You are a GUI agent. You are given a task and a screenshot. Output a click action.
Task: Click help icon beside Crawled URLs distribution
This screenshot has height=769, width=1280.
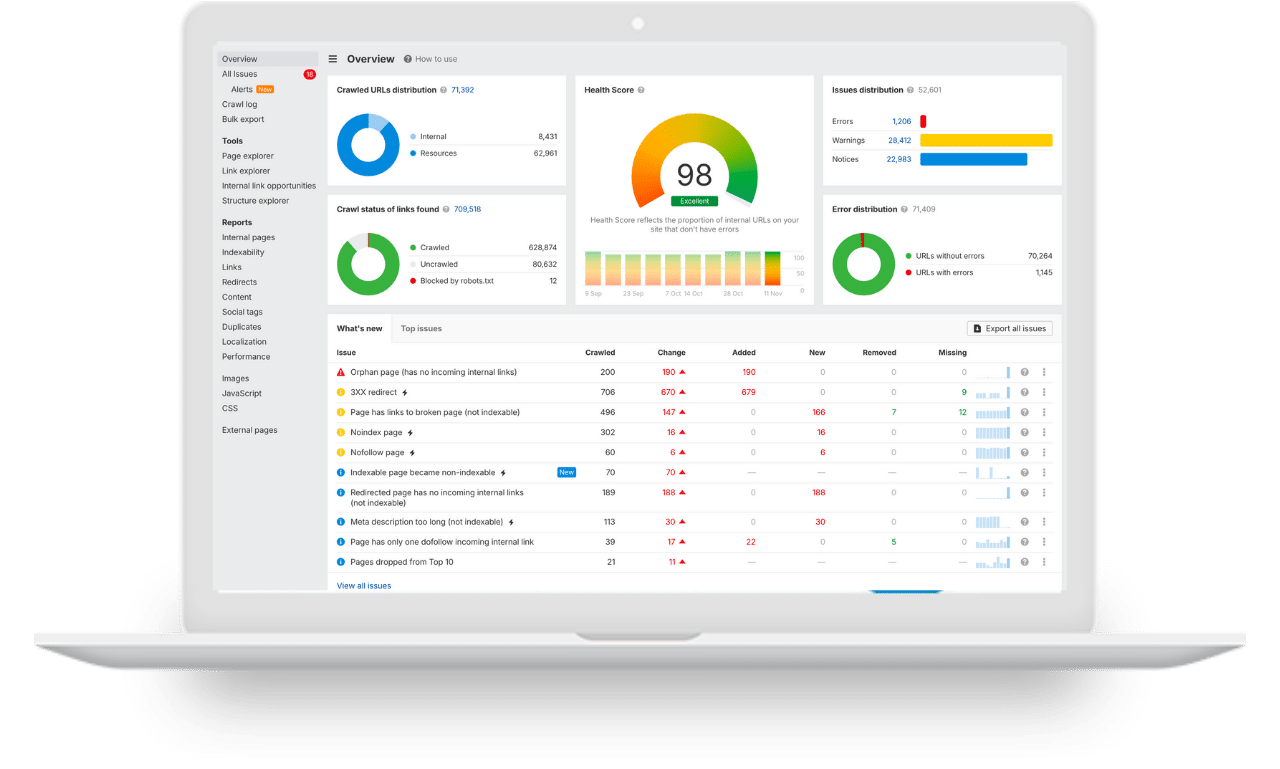tap(444, 89)
